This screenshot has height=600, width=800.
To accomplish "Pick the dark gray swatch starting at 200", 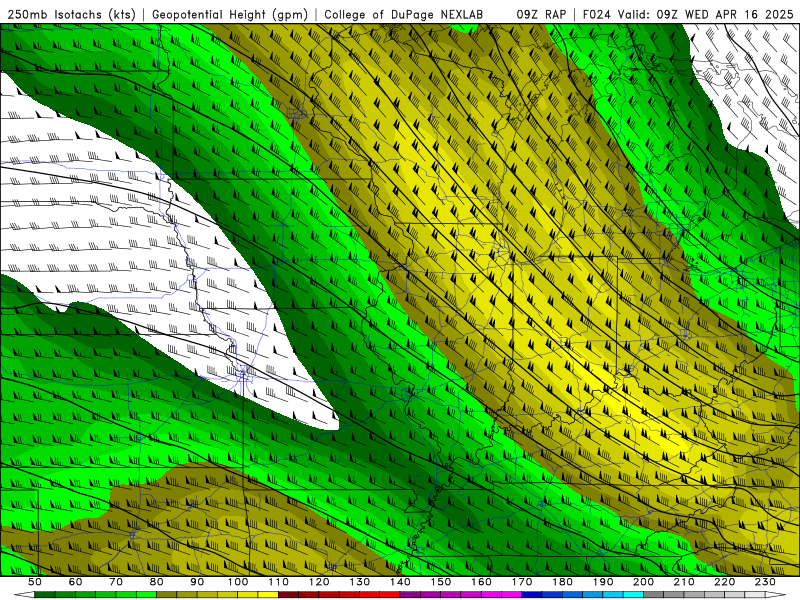I will click(654, 595).
